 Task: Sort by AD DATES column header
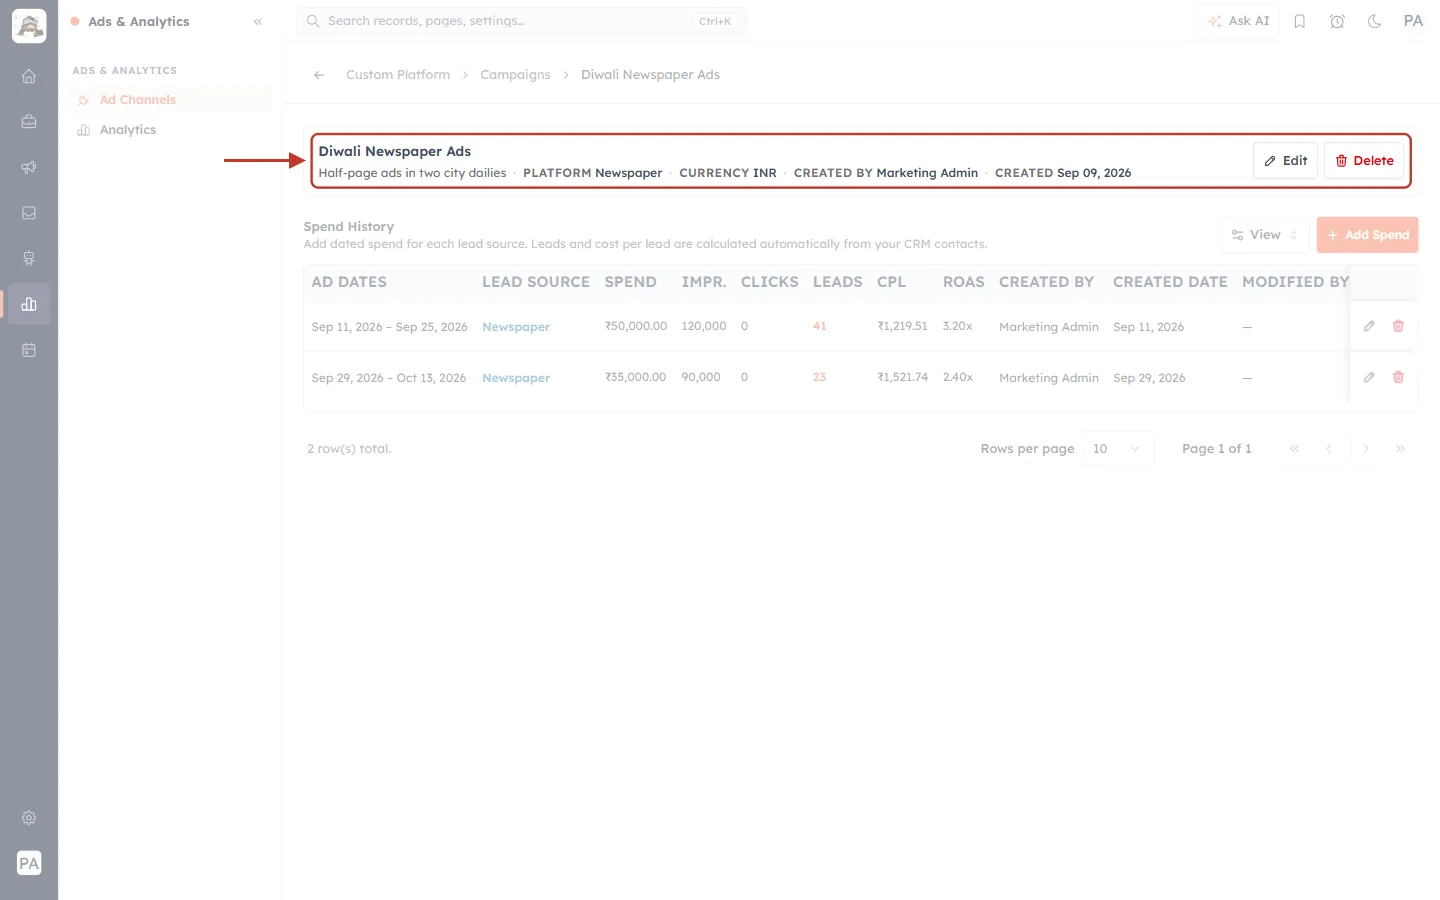coord(349,282)
